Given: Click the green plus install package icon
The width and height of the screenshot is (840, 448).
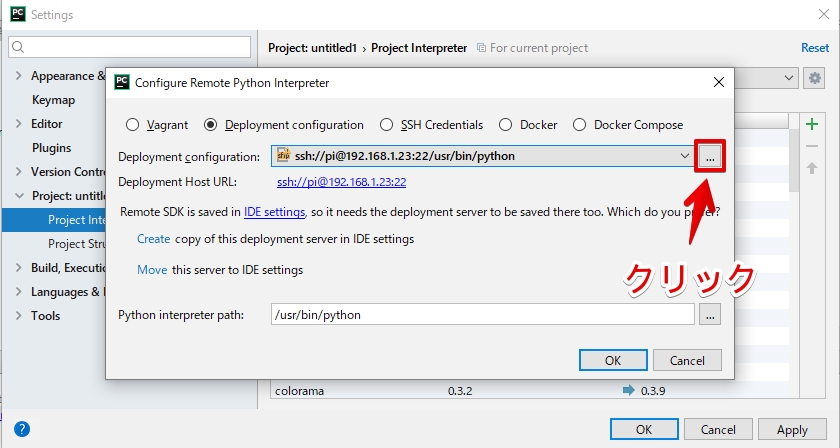Looking at the screenshot, I should pos(812,124).
